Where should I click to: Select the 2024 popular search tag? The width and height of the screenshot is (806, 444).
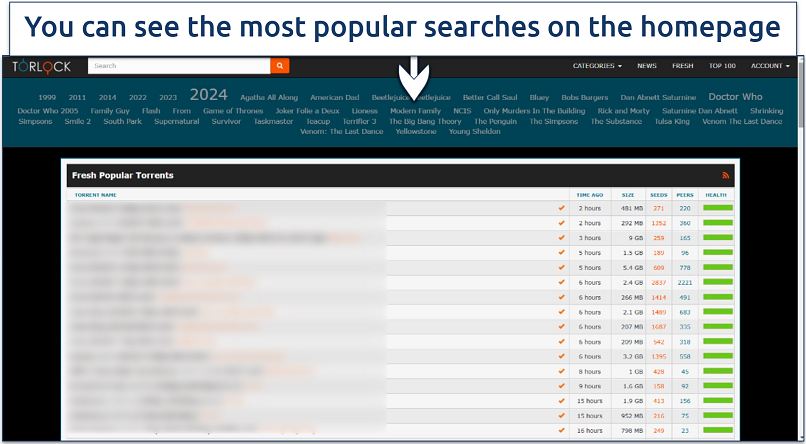(208, 95)
